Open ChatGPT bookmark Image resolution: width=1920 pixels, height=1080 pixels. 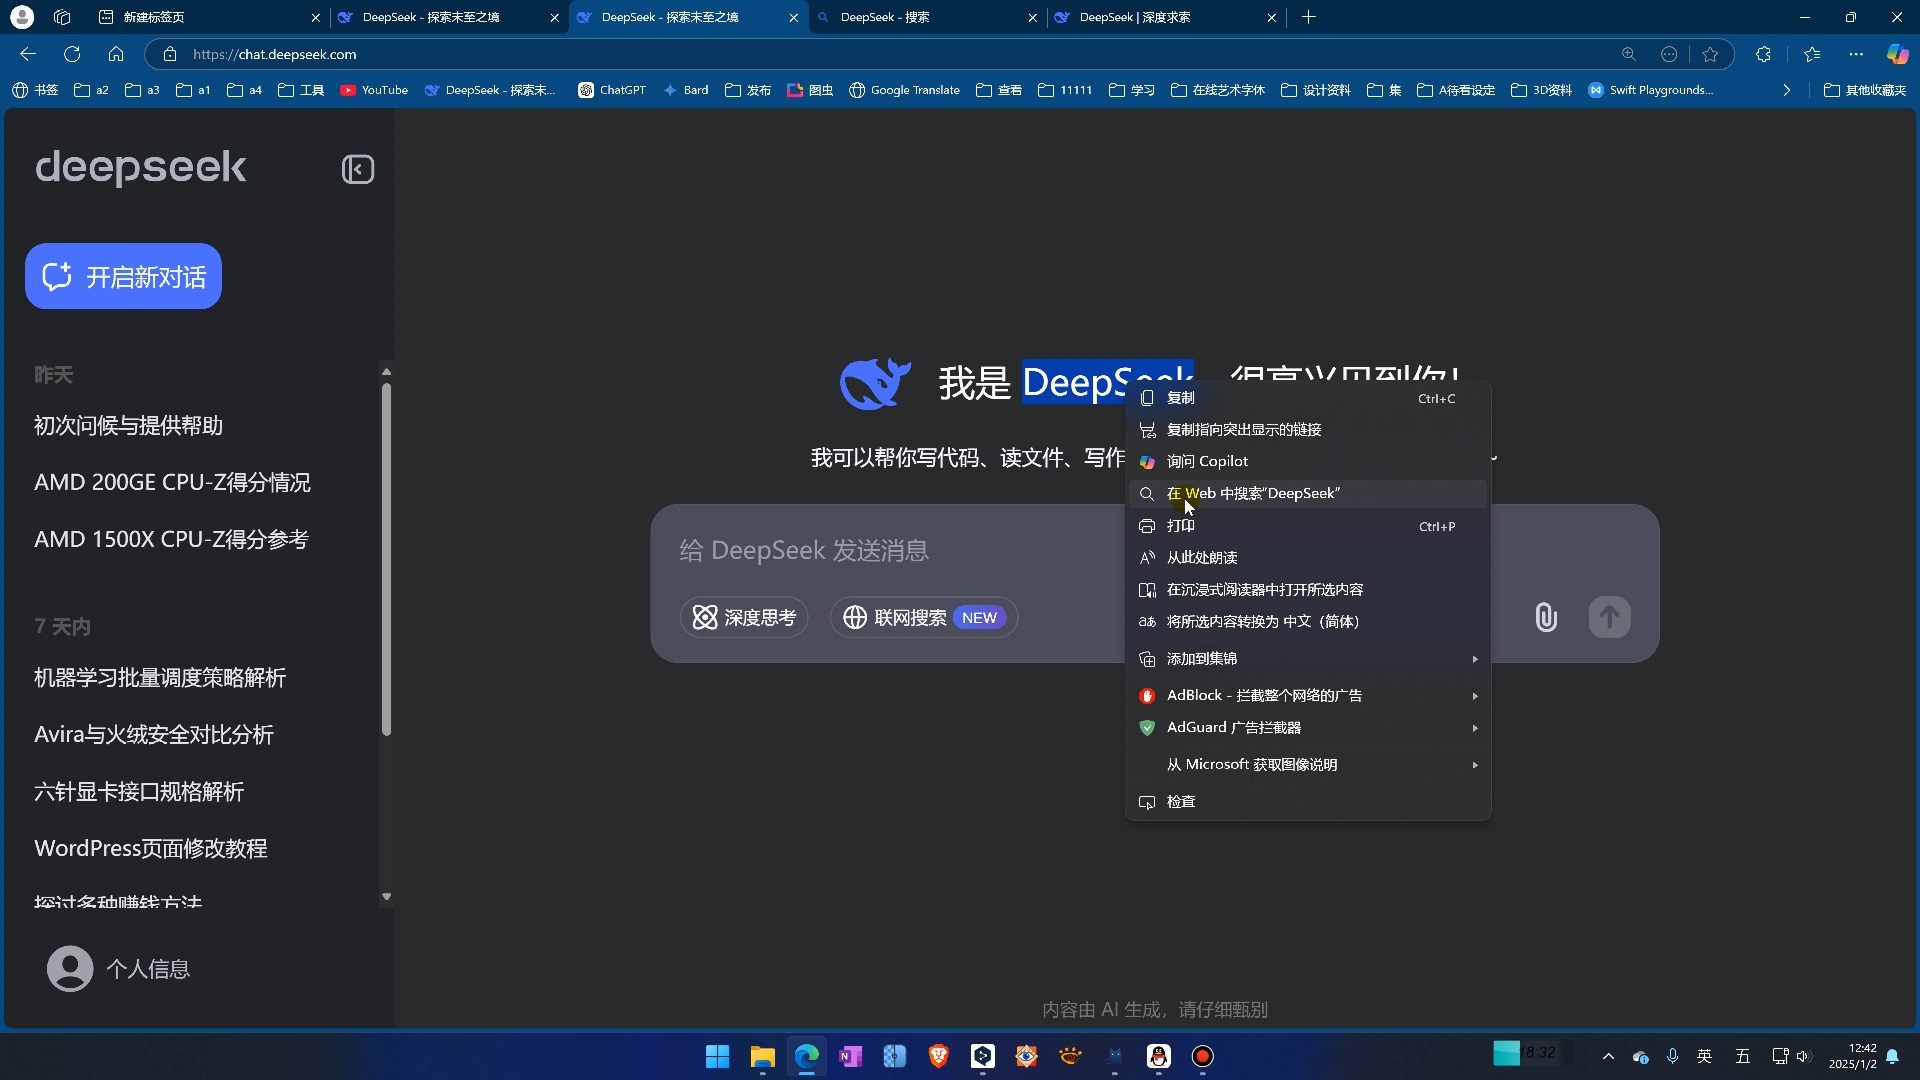[612, 90]
